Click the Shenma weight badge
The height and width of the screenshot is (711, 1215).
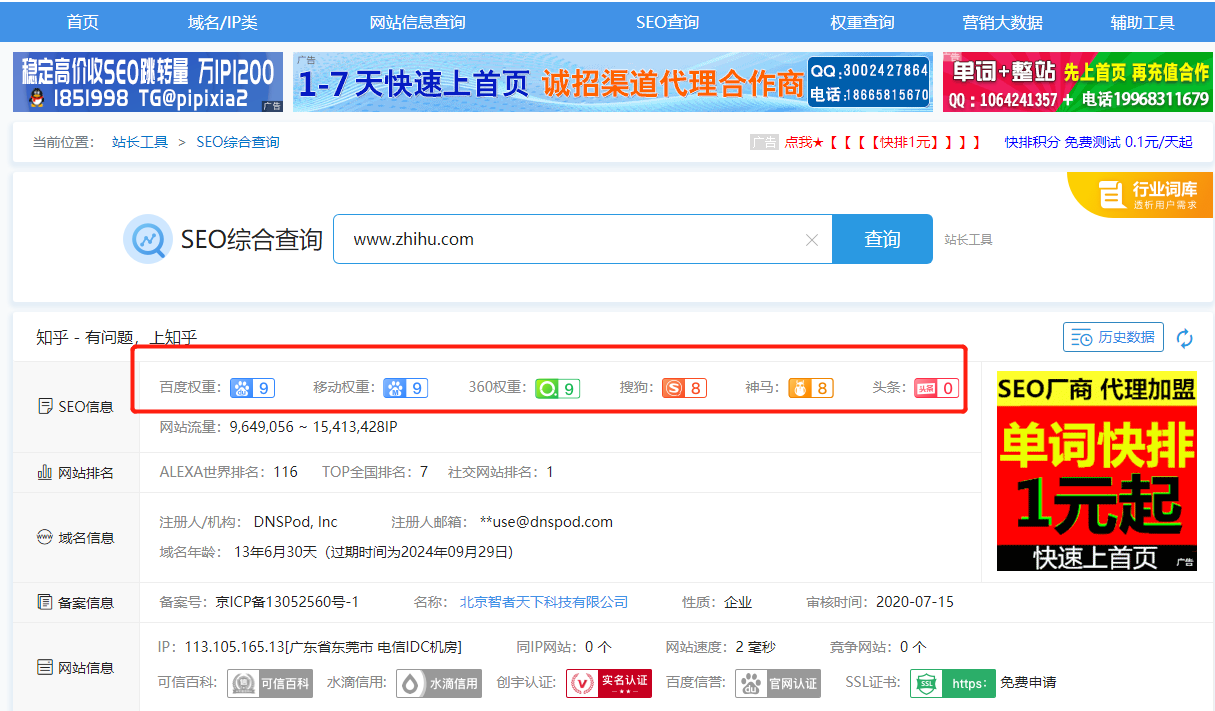click(811, 388)
